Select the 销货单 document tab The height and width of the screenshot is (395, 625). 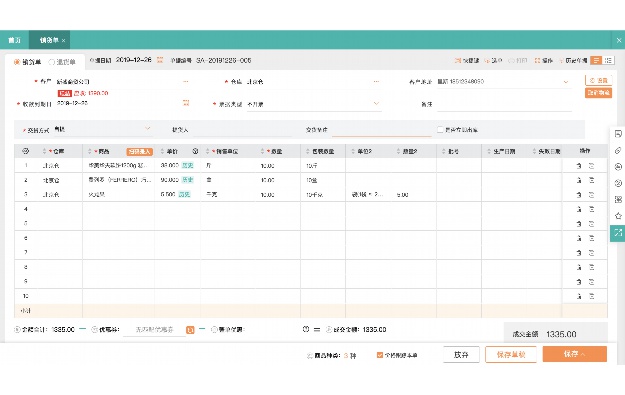(x=49, y=40)
